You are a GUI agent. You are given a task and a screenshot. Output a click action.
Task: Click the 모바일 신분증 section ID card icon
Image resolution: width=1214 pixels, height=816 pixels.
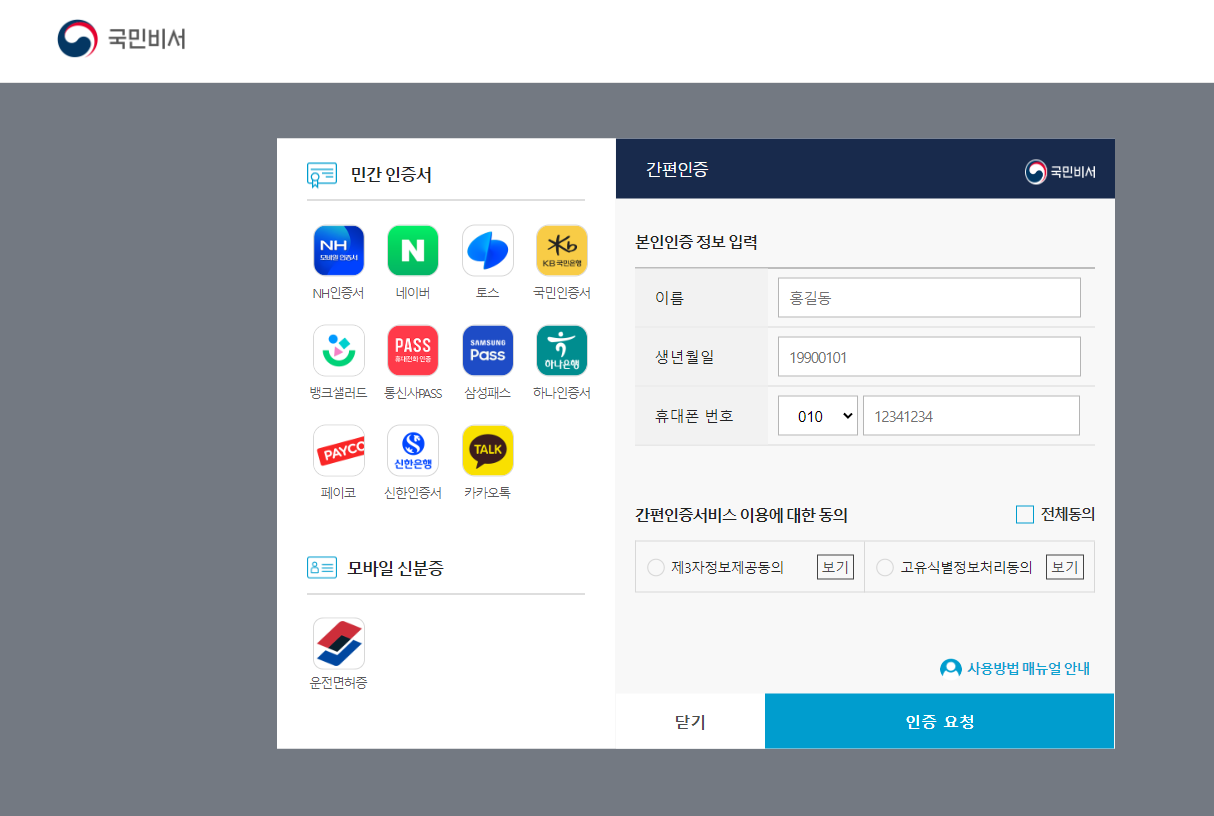point(321,568)
